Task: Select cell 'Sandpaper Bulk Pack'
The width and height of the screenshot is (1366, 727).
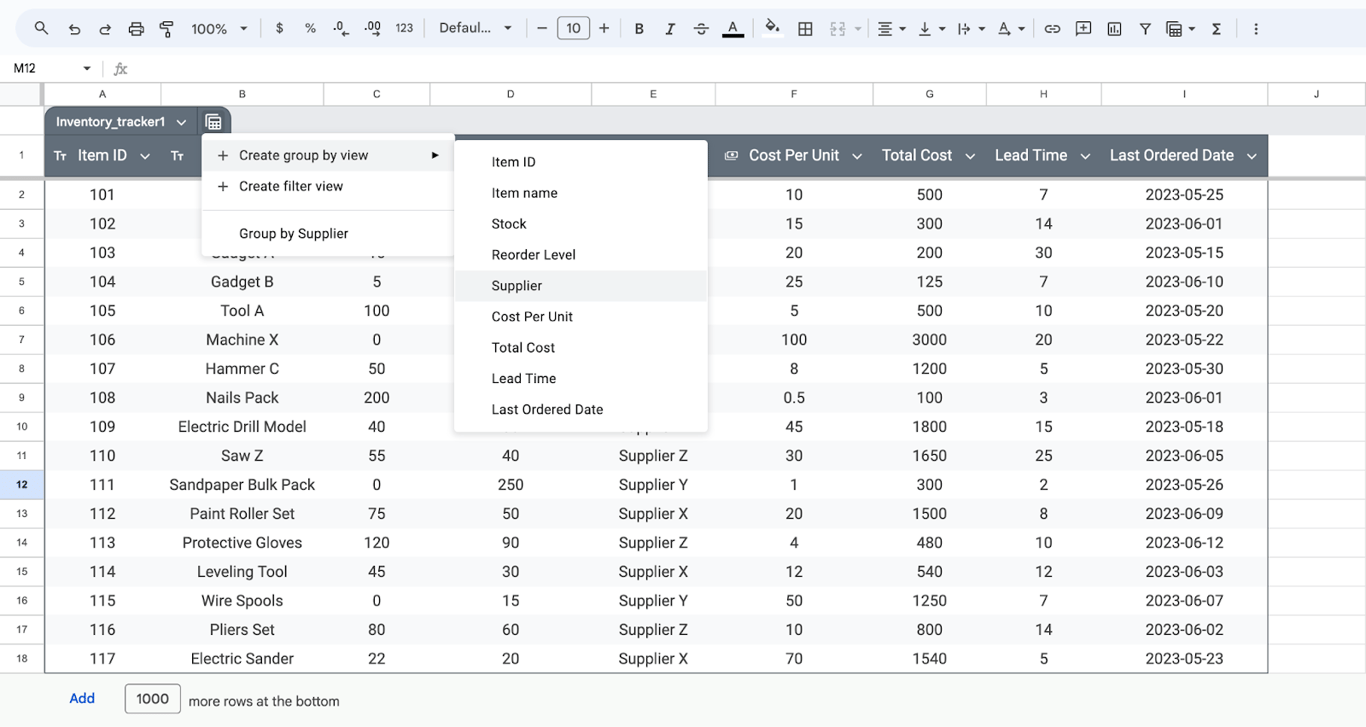Action: tap(242, 485)
